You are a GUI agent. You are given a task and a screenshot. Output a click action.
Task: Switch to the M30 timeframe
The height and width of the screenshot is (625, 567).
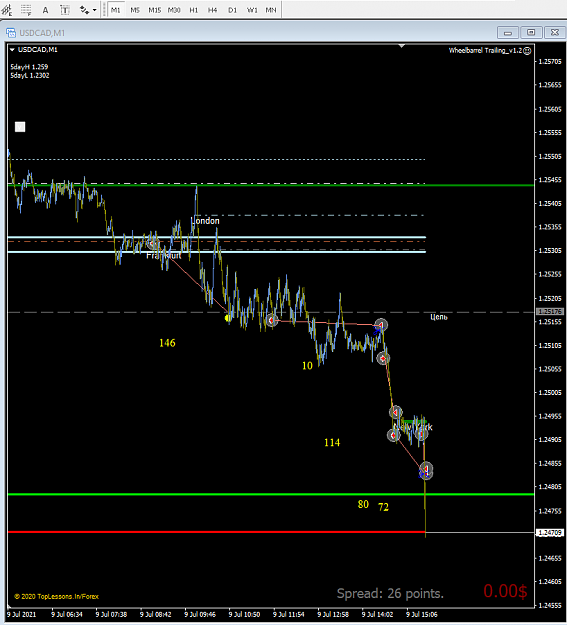coord(174,10)
